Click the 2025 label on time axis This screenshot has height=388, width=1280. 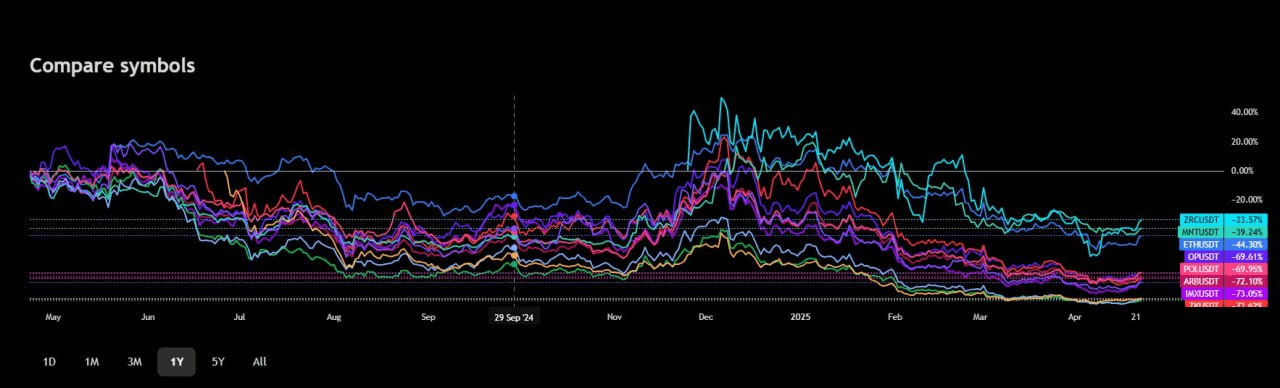800,317
